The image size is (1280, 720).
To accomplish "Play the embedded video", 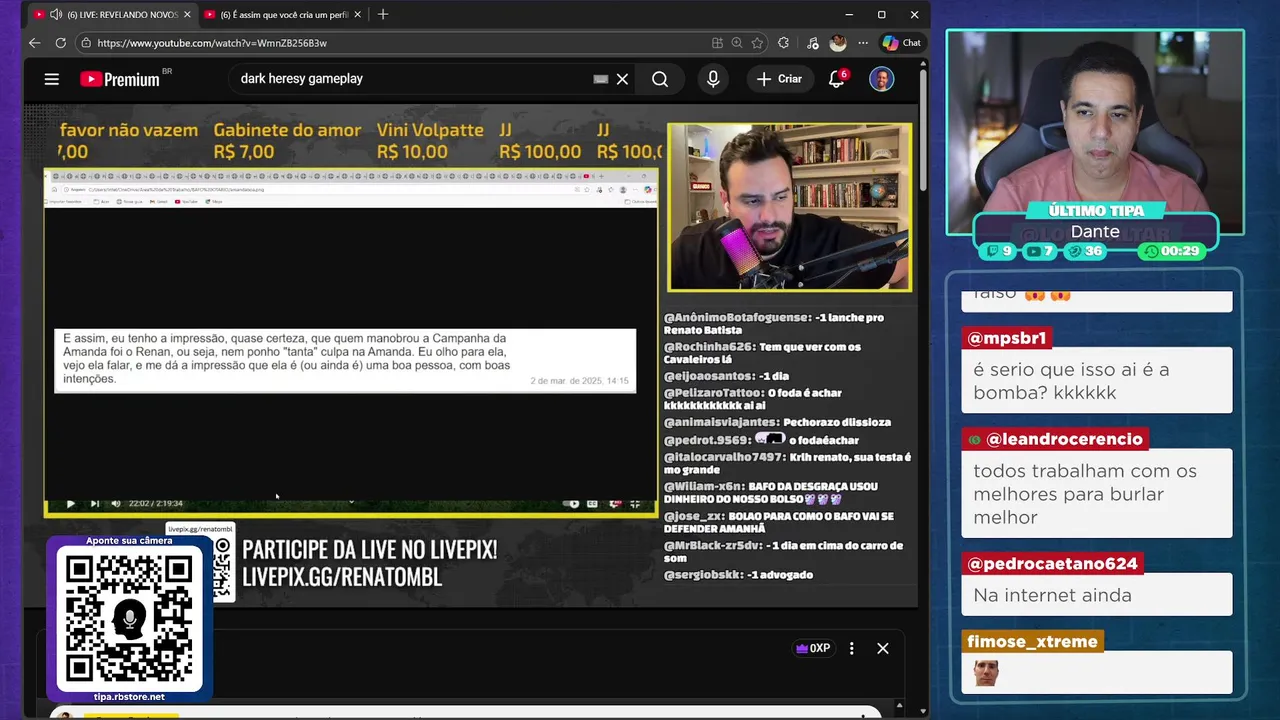I will 70,504.
